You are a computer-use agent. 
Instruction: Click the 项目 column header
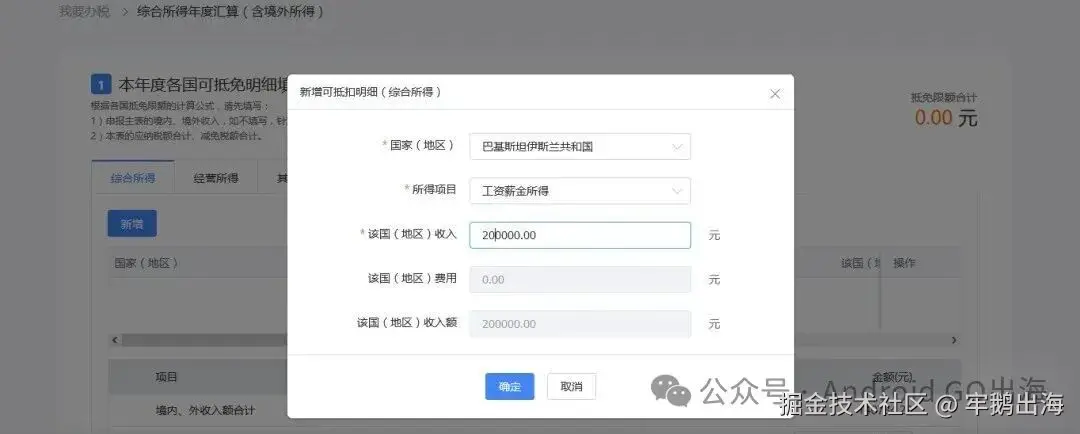point(166,377)
